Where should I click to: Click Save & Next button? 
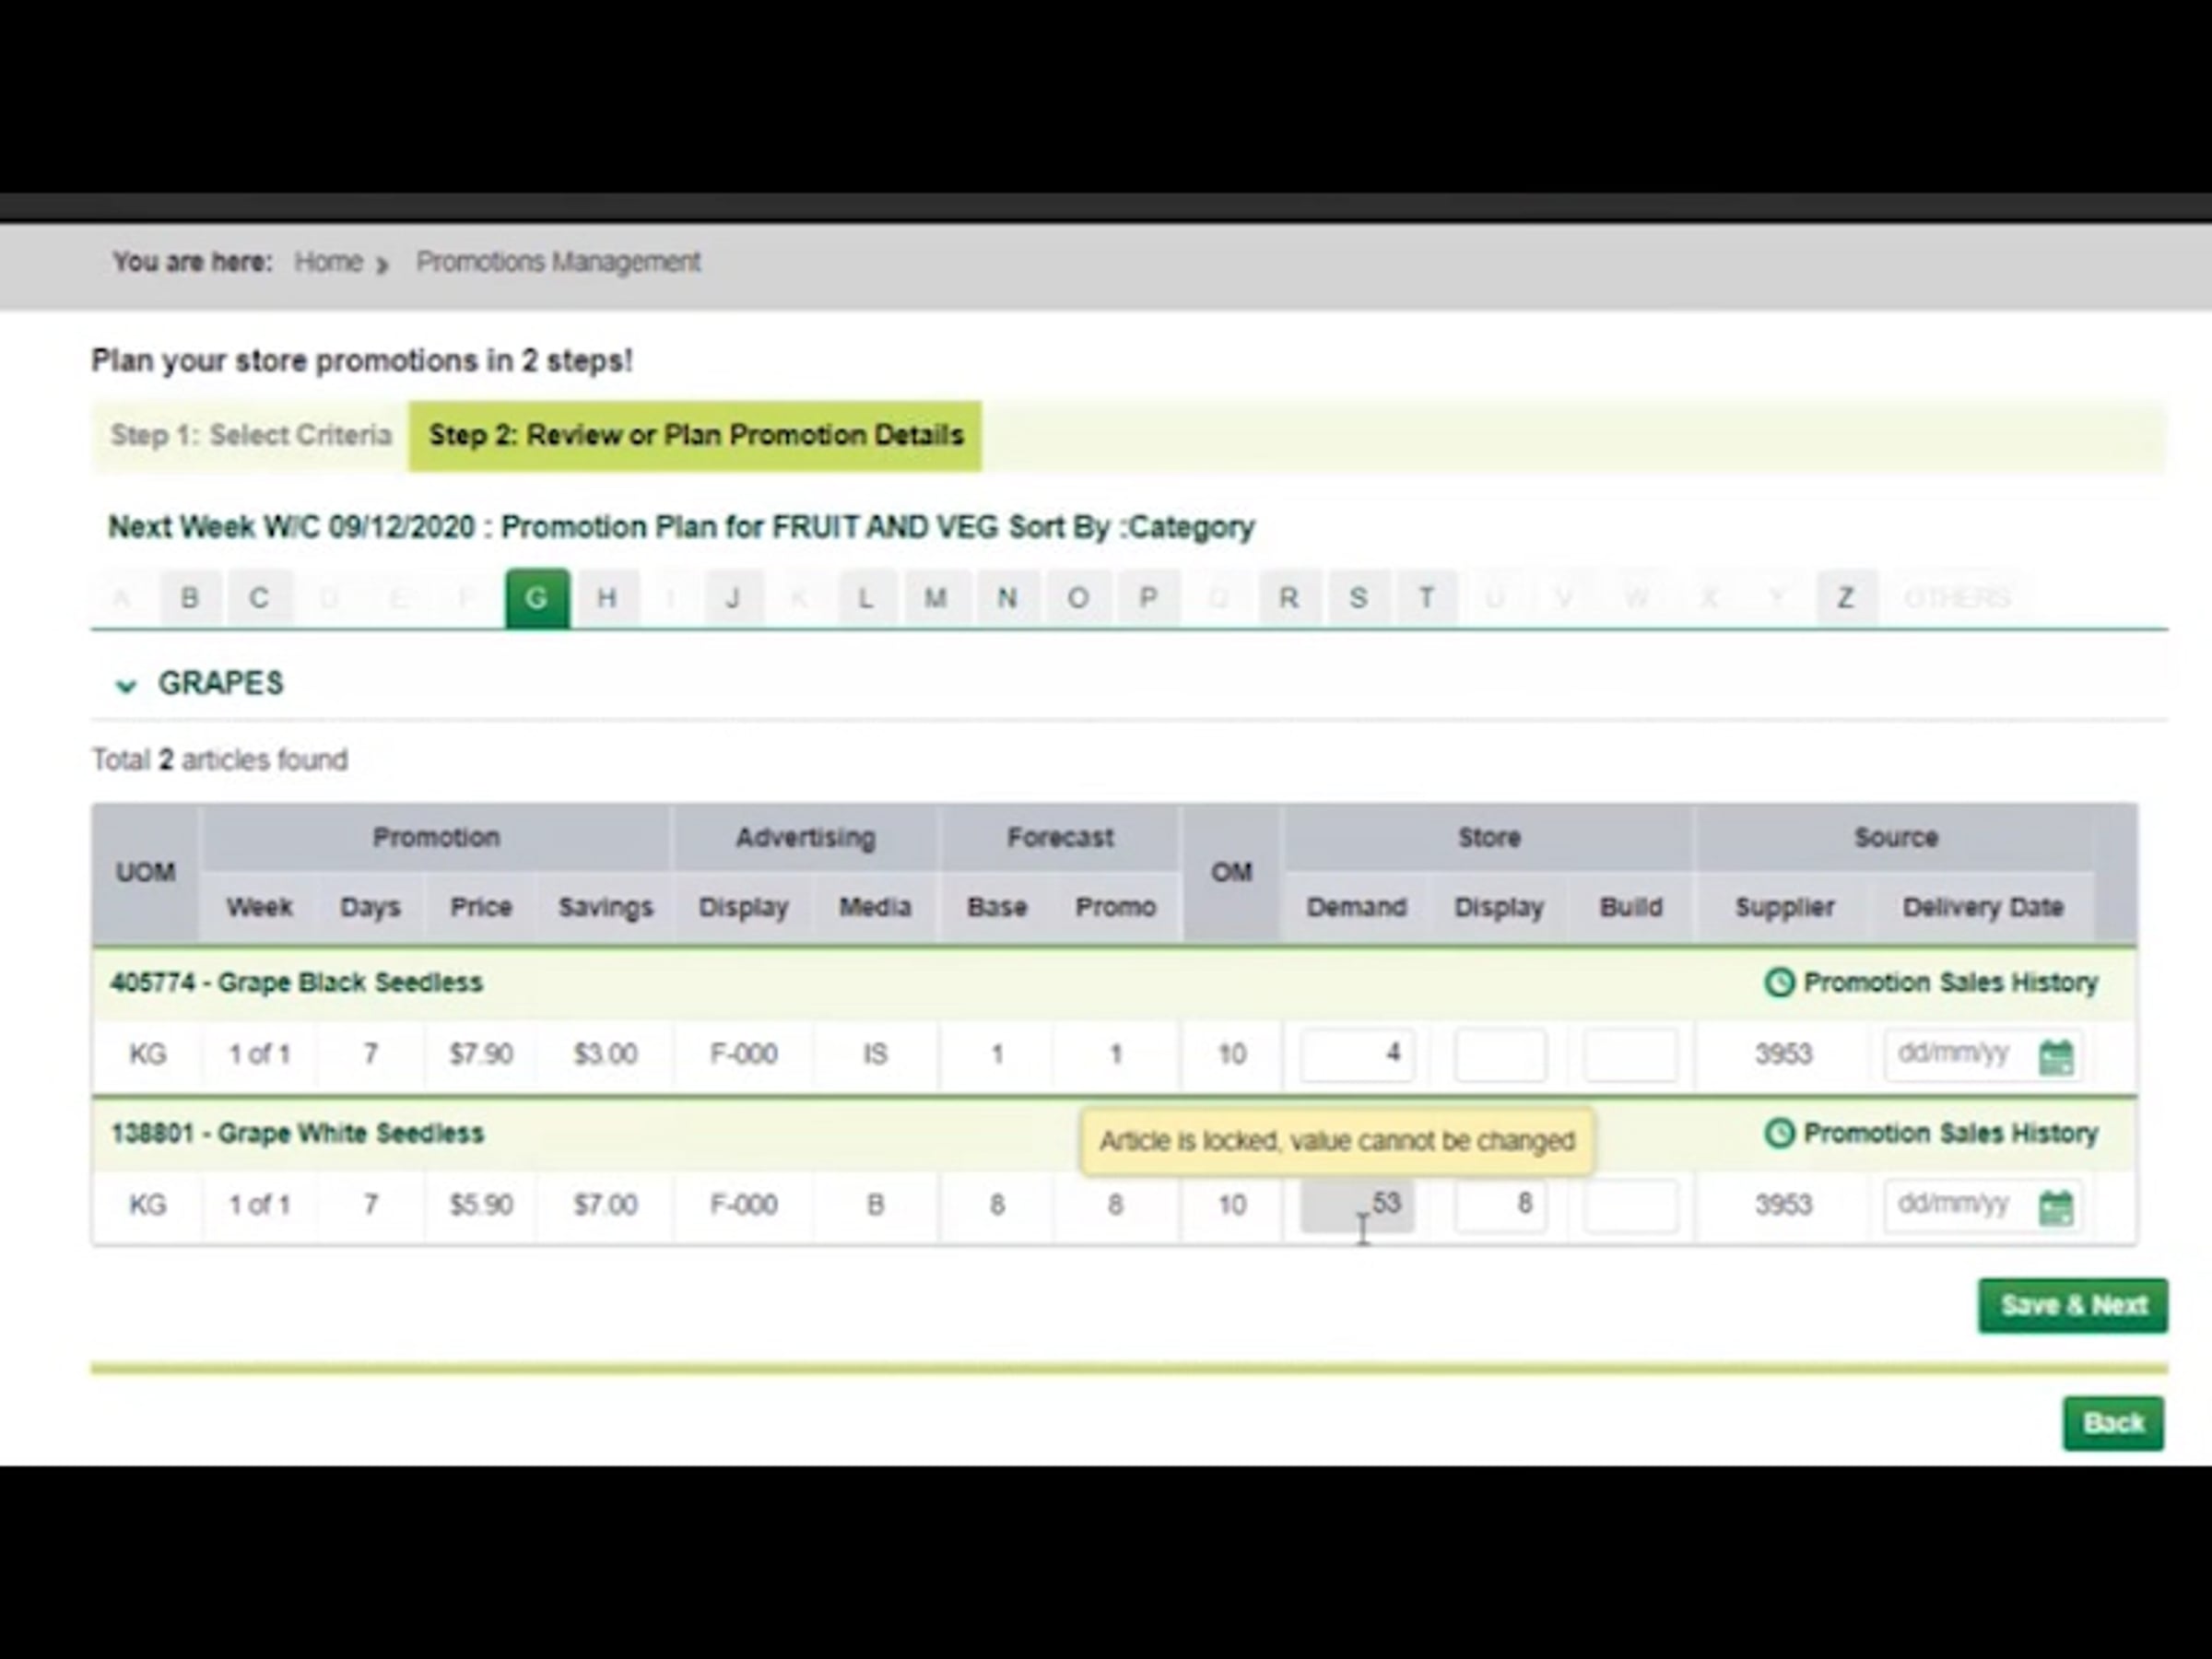(x=2072, y=1305)
